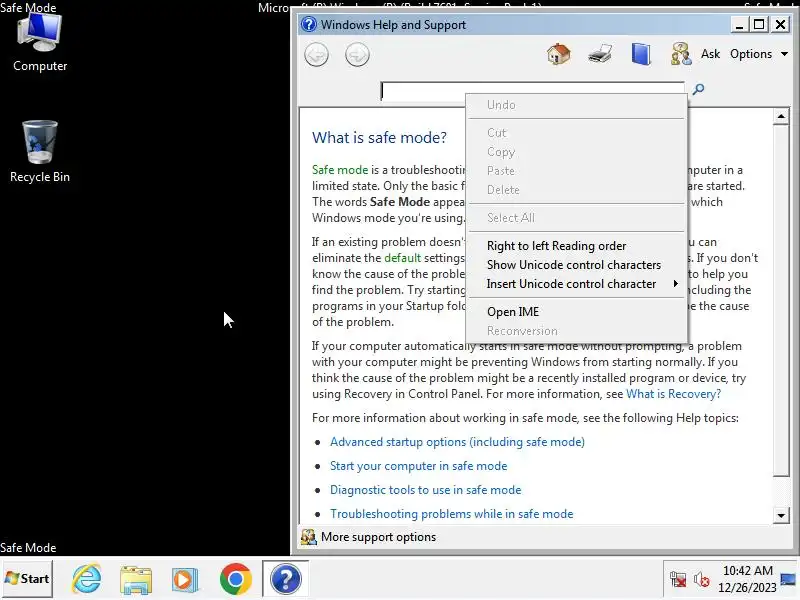Screen dimensions: 800x600
Task: Choose Right to left Reading order
Action: [577, 246]
